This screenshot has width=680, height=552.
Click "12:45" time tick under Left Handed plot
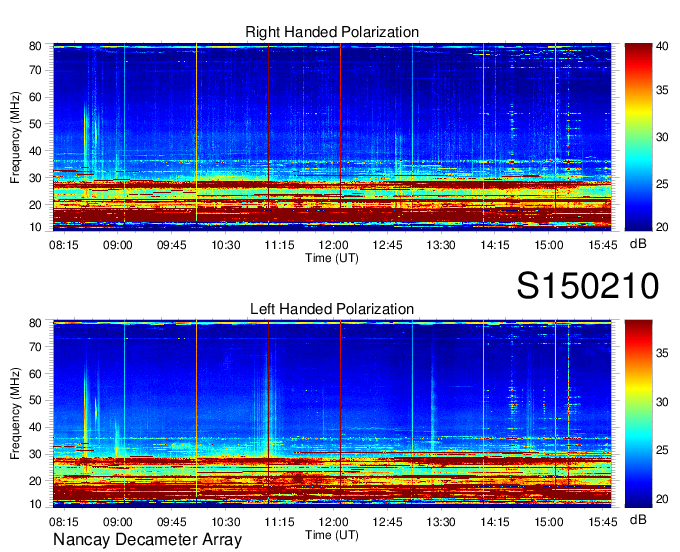tap(387, 522)
